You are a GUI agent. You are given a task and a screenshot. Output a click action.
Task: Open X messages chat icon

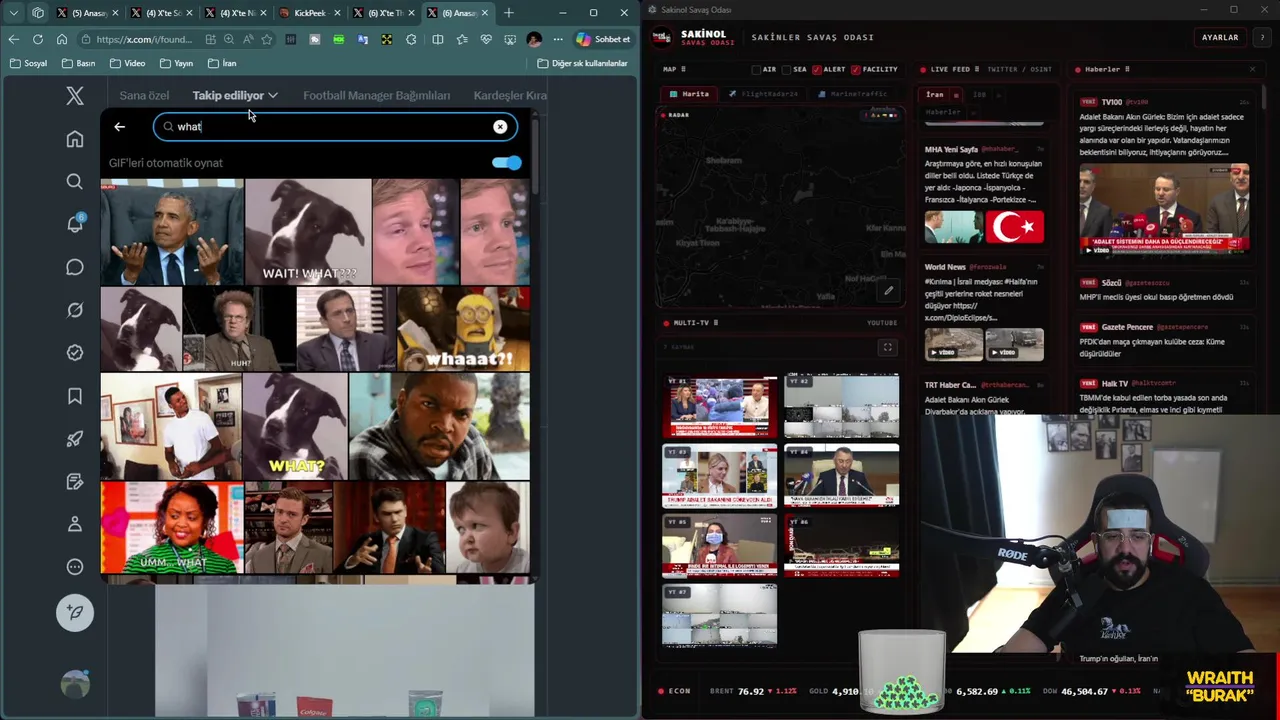click(75, 267)
